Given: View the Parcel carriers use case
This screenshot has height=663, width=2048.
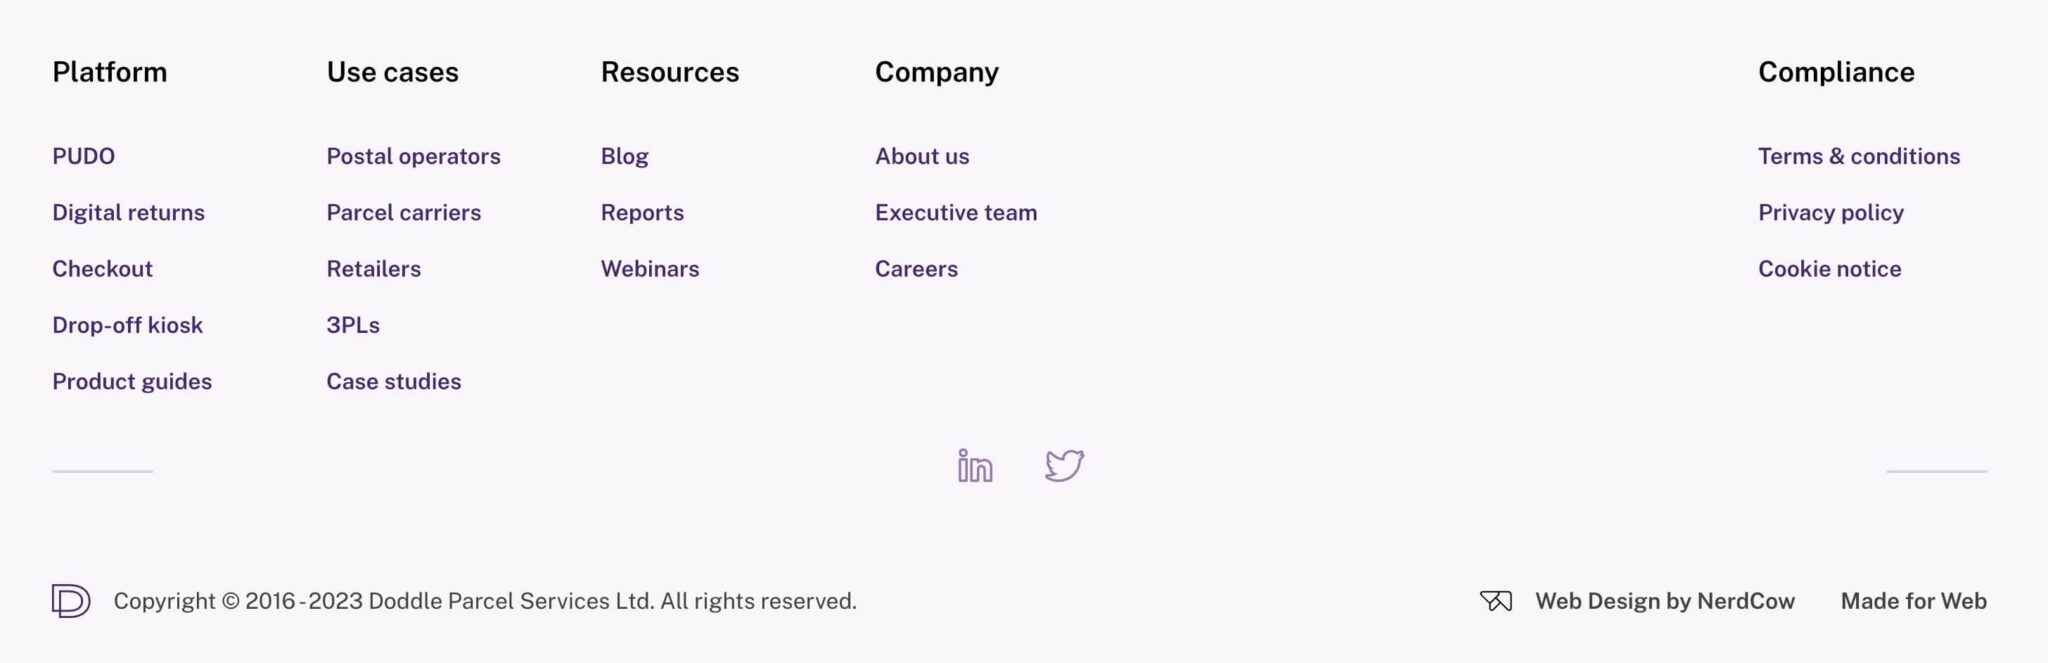Looking at the screenshot, I should [x=404, y=212].
